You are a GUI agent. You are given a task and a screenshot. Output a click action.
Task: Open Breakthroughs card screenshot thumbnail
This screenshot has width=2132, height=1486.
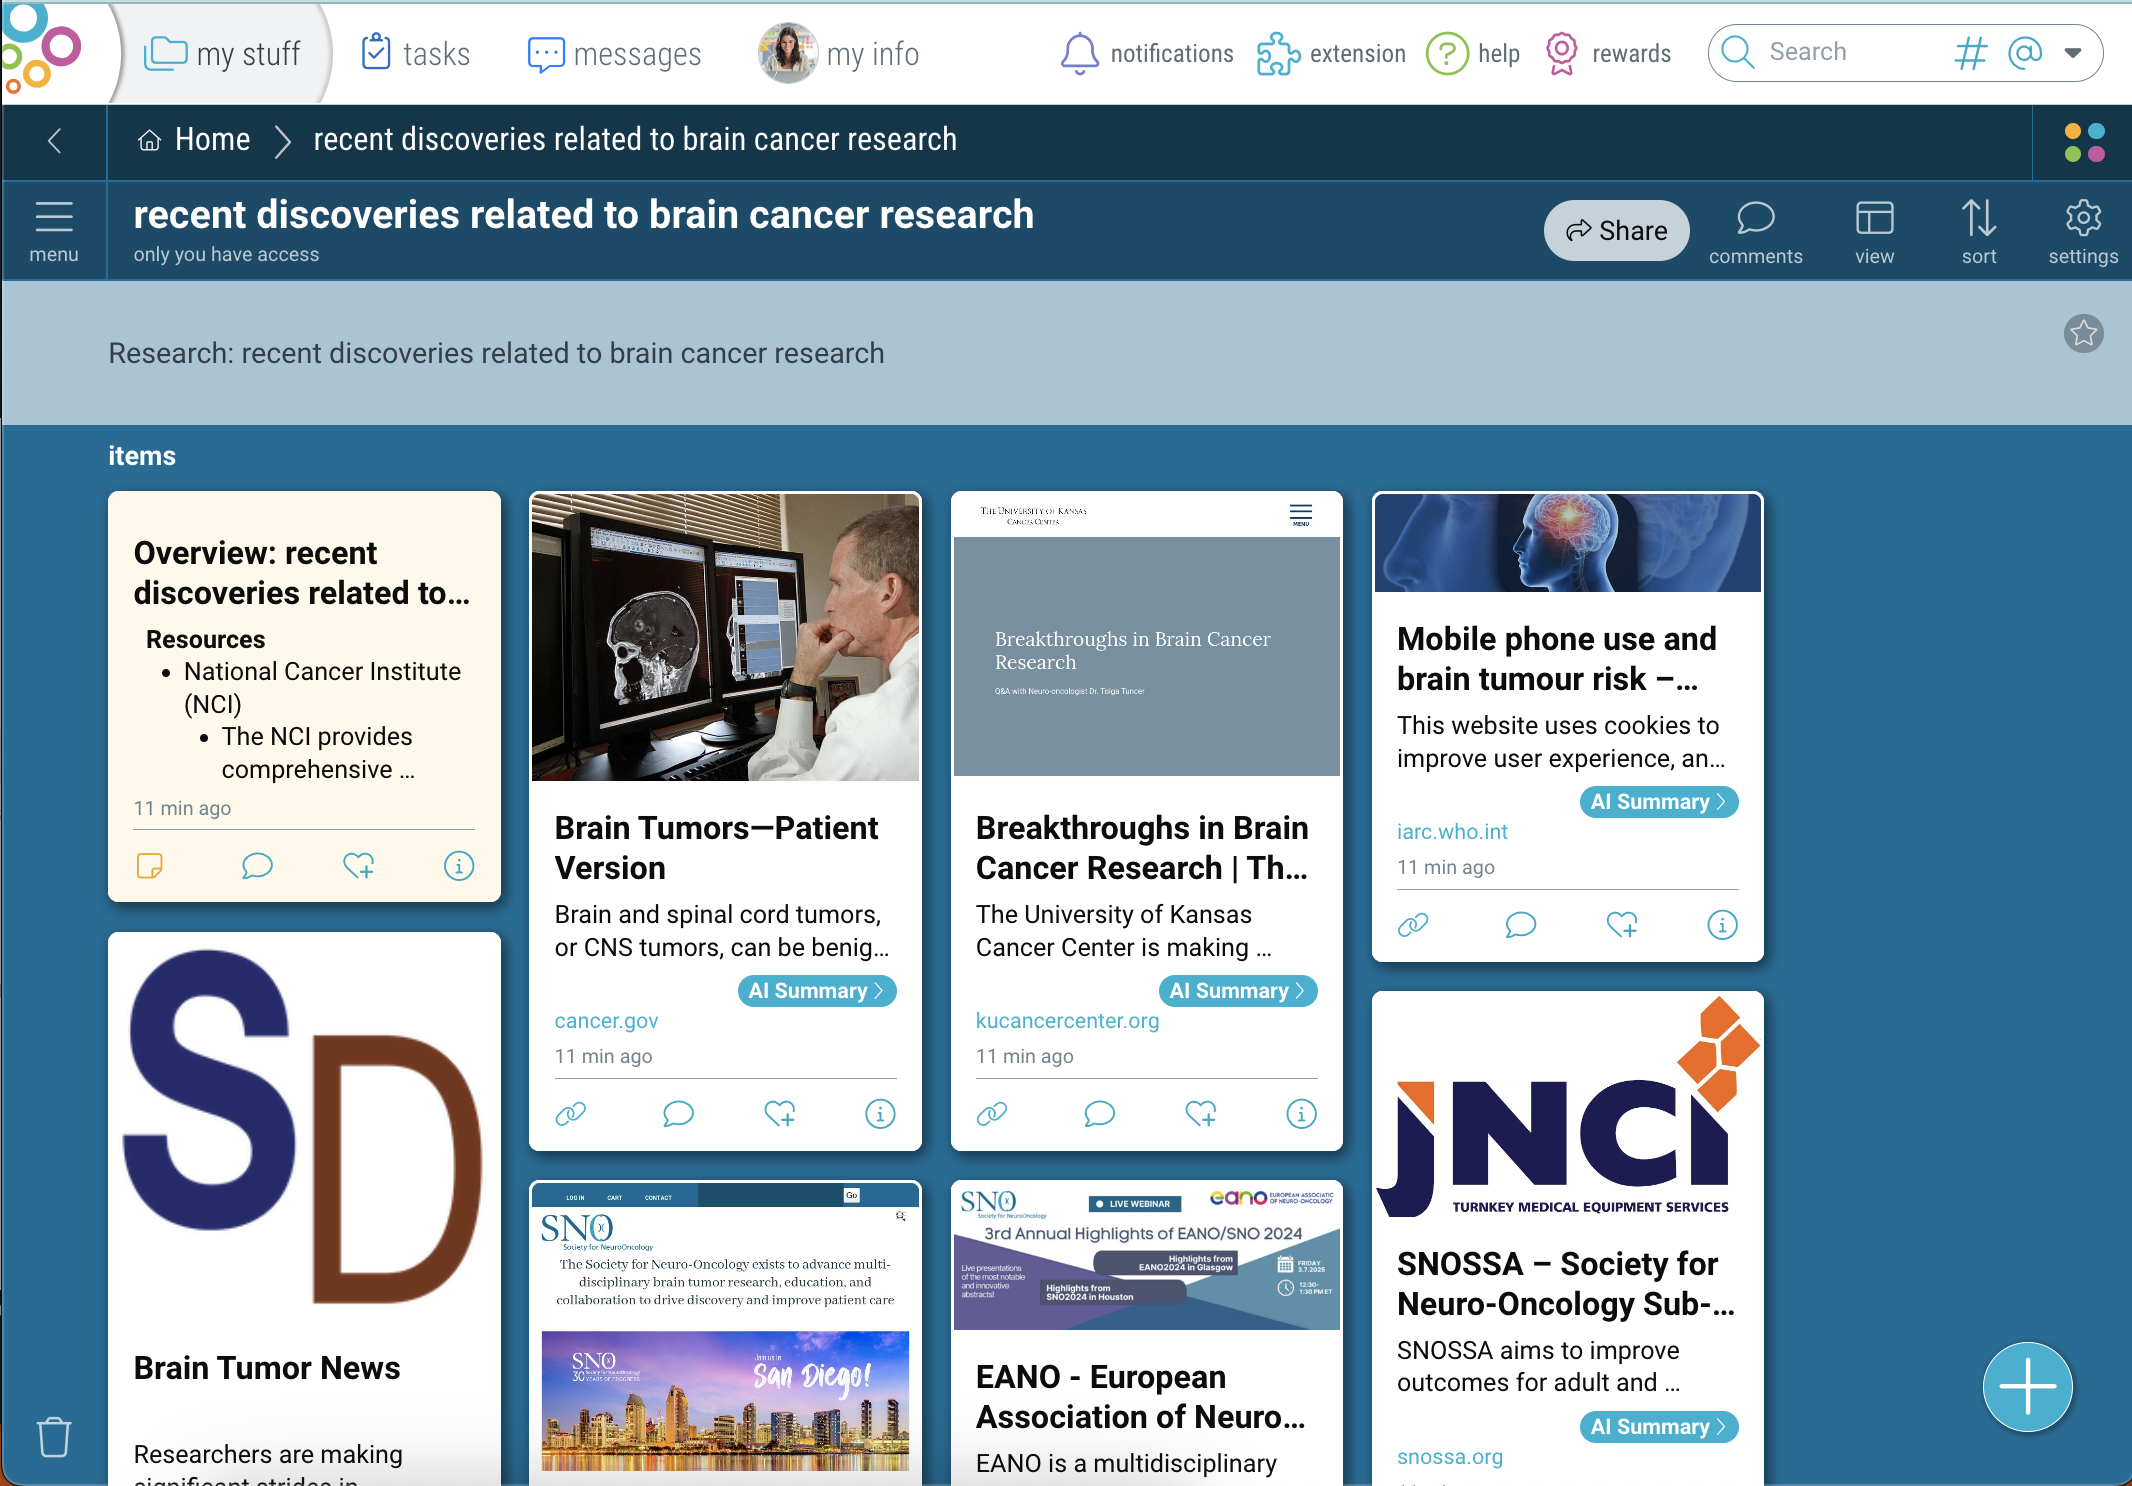[x=1146, y=635]
